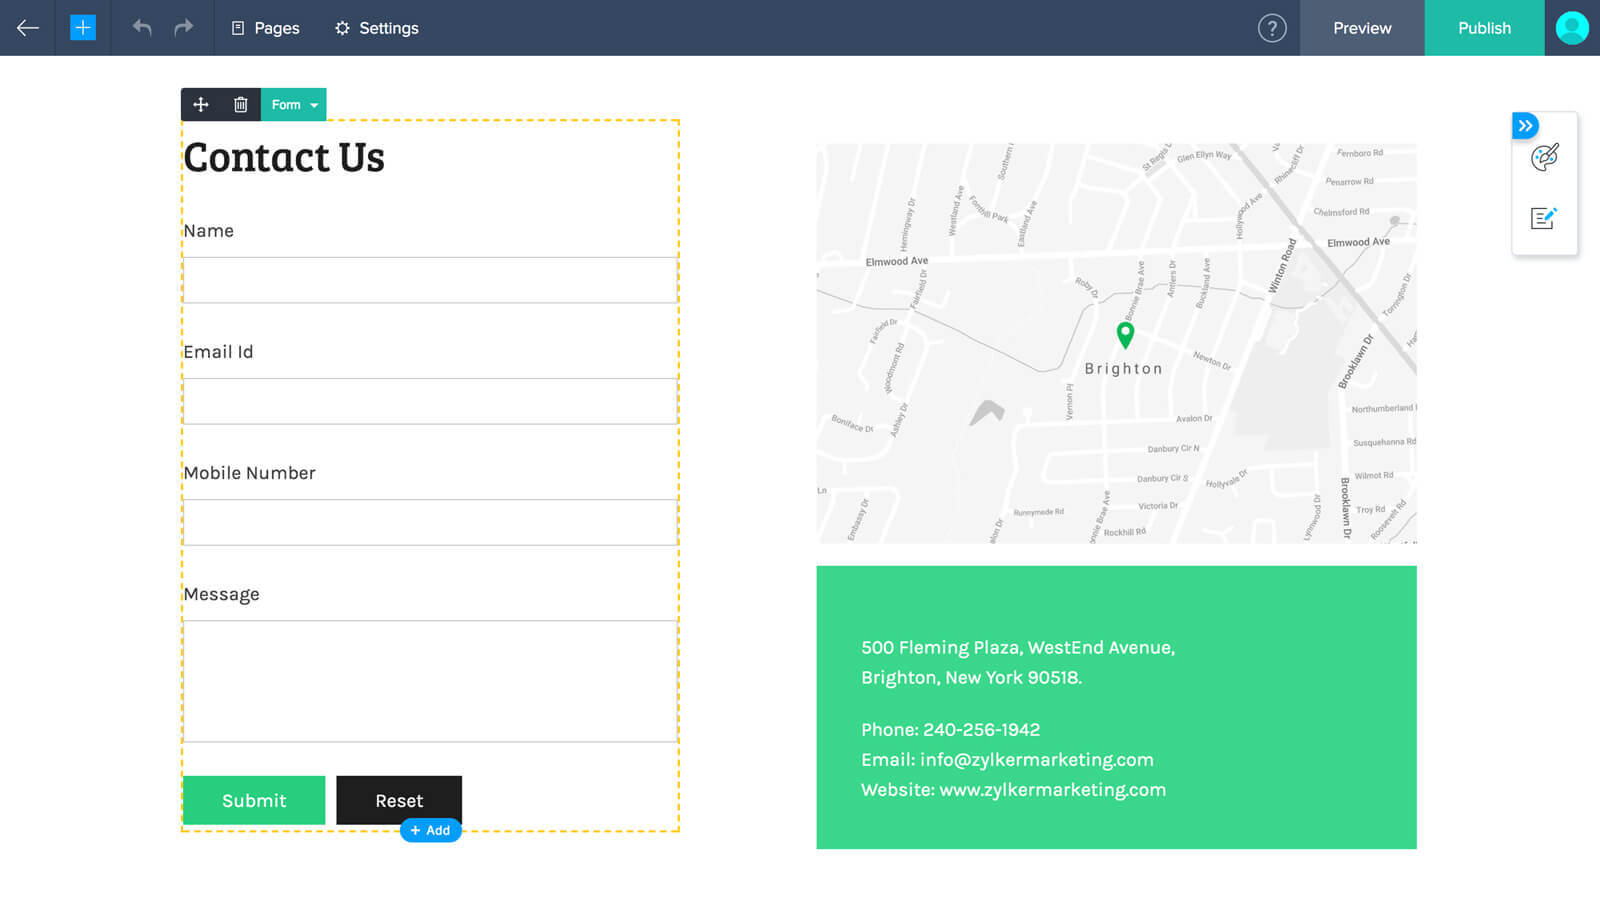Screen dimensions: 1600x912
Task: Open the paint palette design panel
Action: 1544,158
